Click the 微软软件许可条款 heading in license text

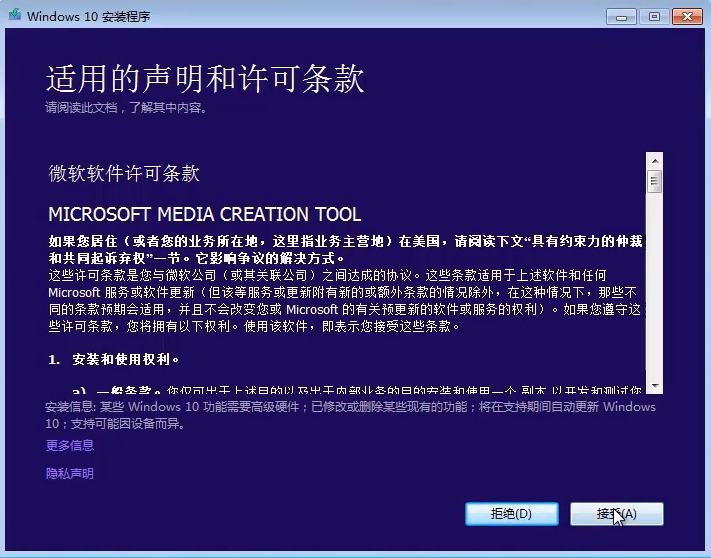pos(124,173)
